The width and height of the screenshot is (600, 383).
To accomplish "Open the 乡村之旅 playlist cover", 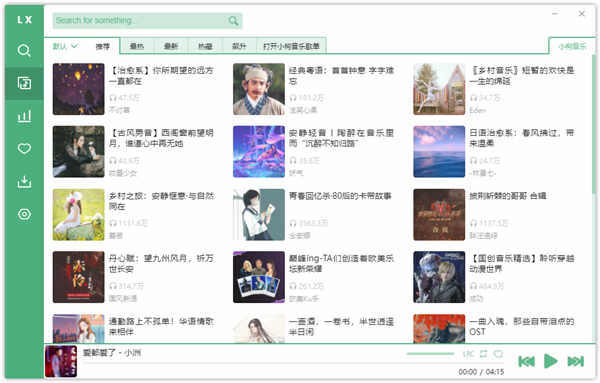I will (x=78, y=215).
